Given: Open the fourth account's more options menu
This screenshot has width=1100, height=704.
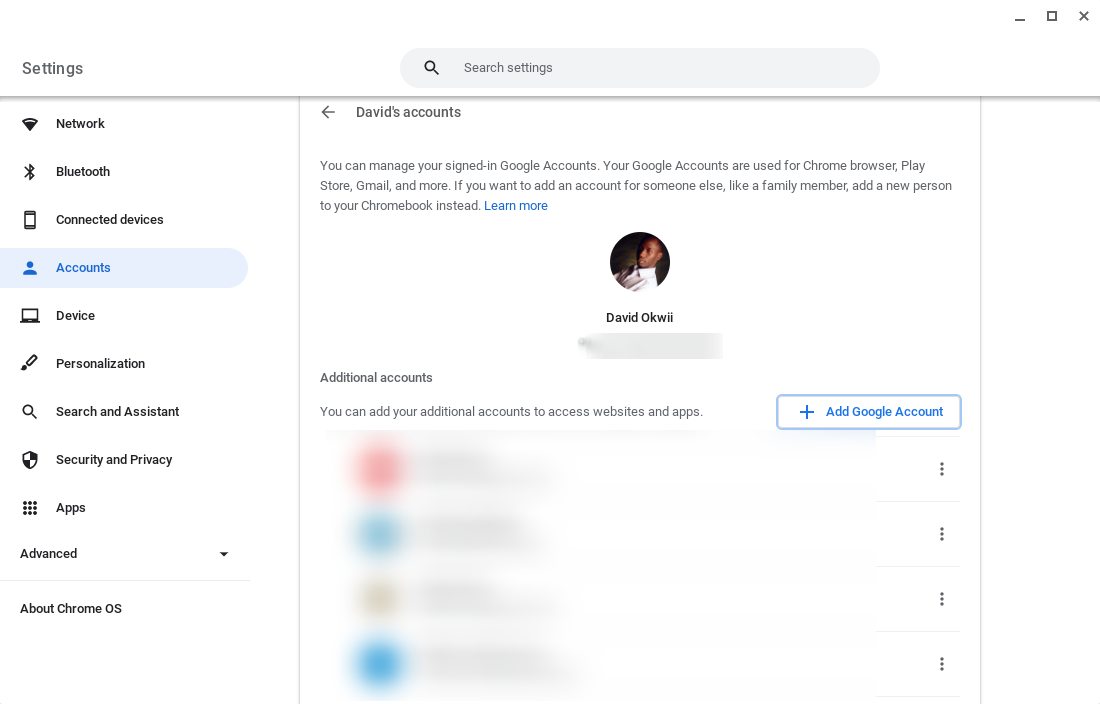Looking at the screenshot, I should click(x=941, y=664).
